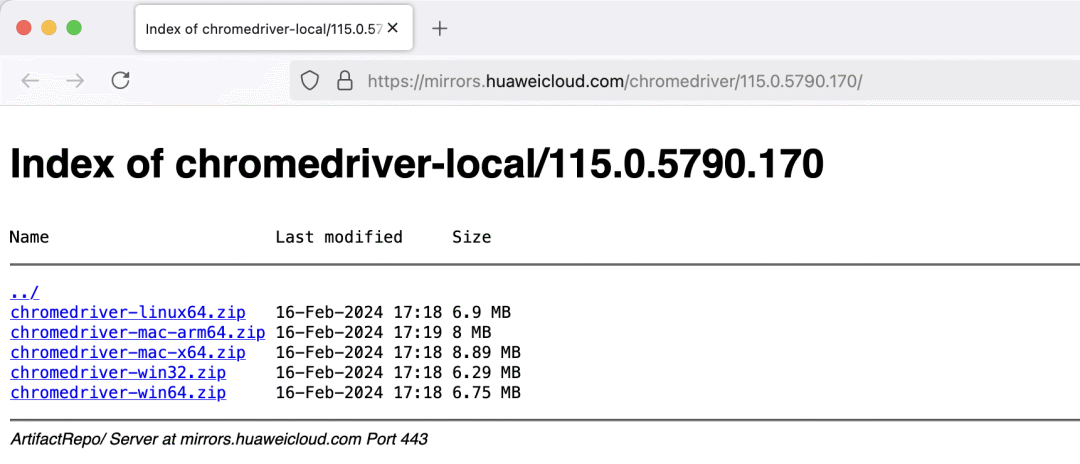Click the 6.9 MB size value
1080x464 pixels.
tap(481, 313)
